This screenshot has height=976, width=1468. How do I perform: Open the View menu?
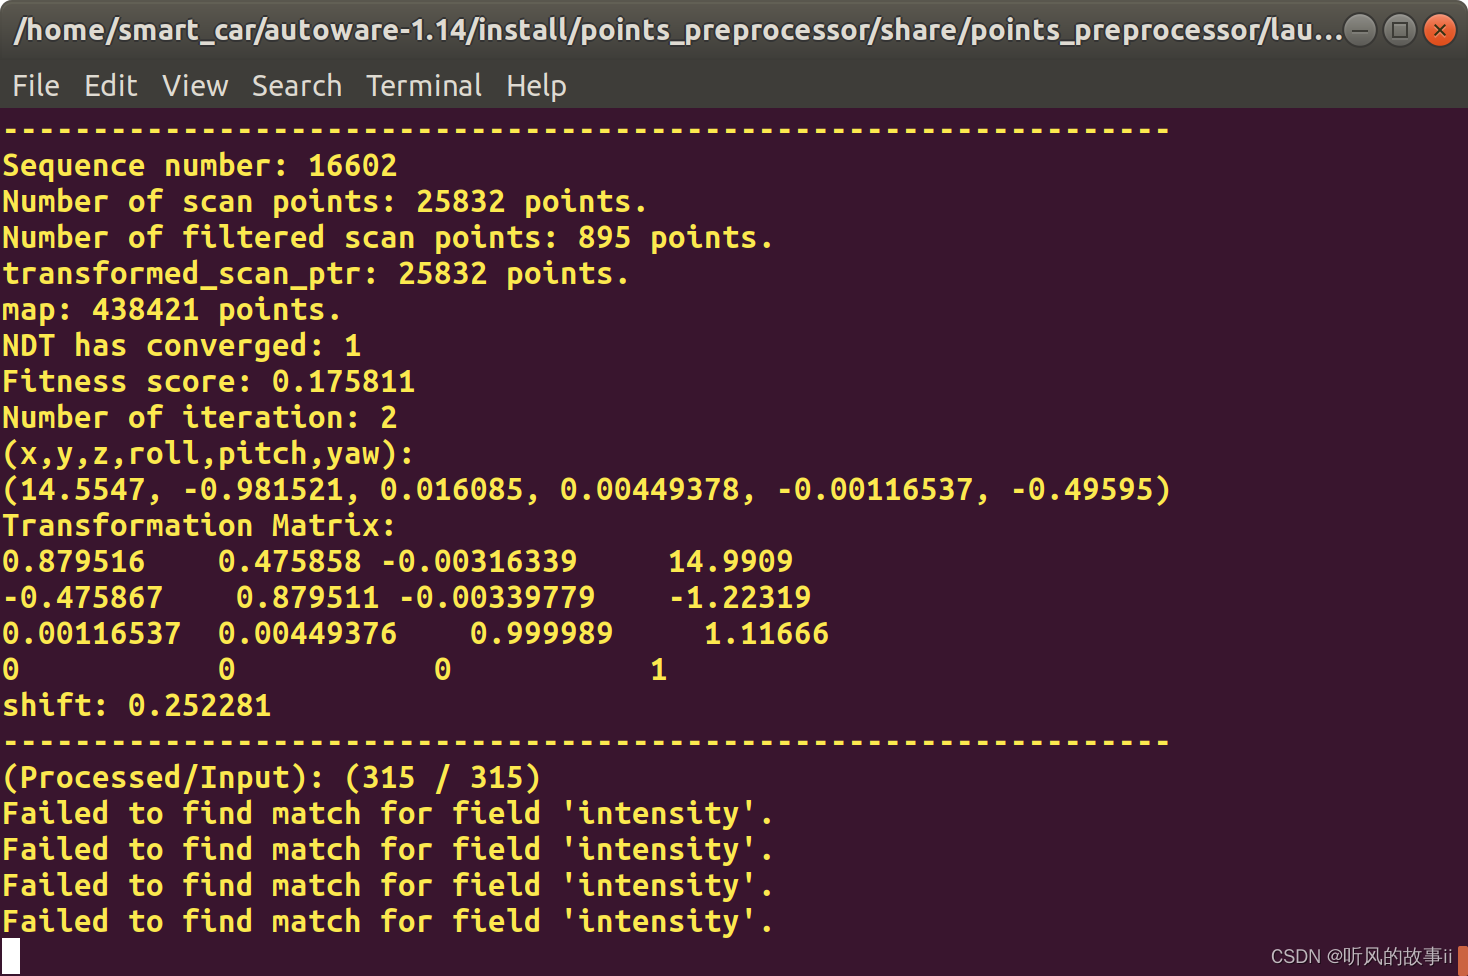[194, 86]
